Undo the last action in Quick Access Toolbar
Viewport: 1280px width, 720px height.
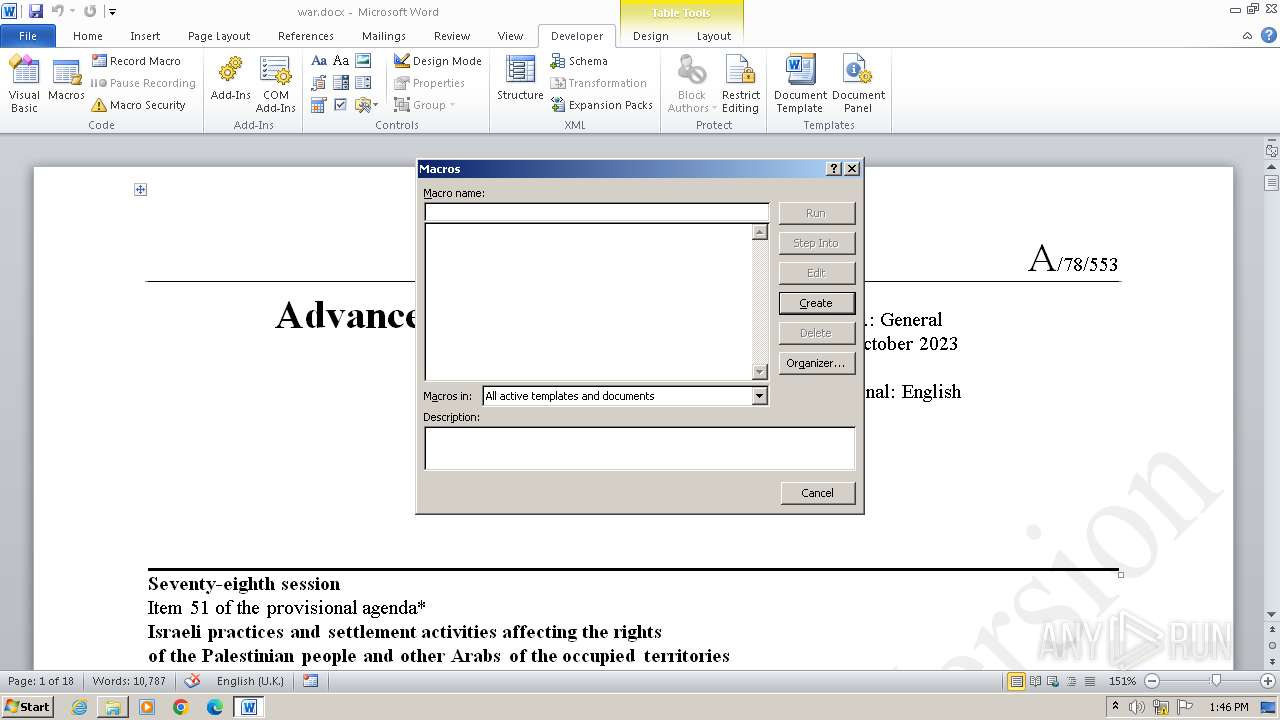[x=57, y=11]
